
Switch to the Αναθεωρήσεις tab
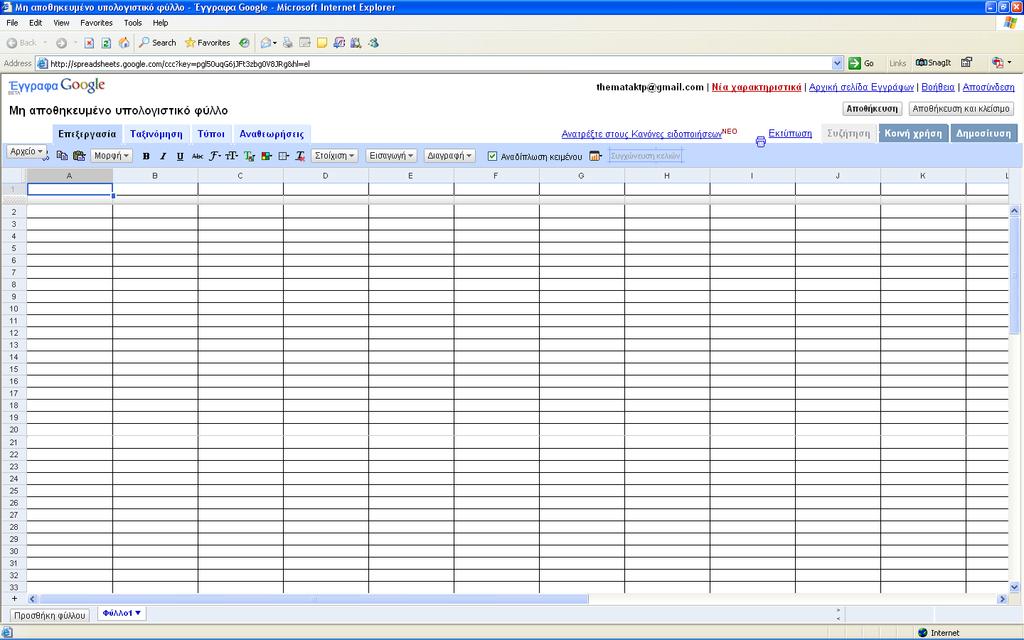click(x=272, y=134)
